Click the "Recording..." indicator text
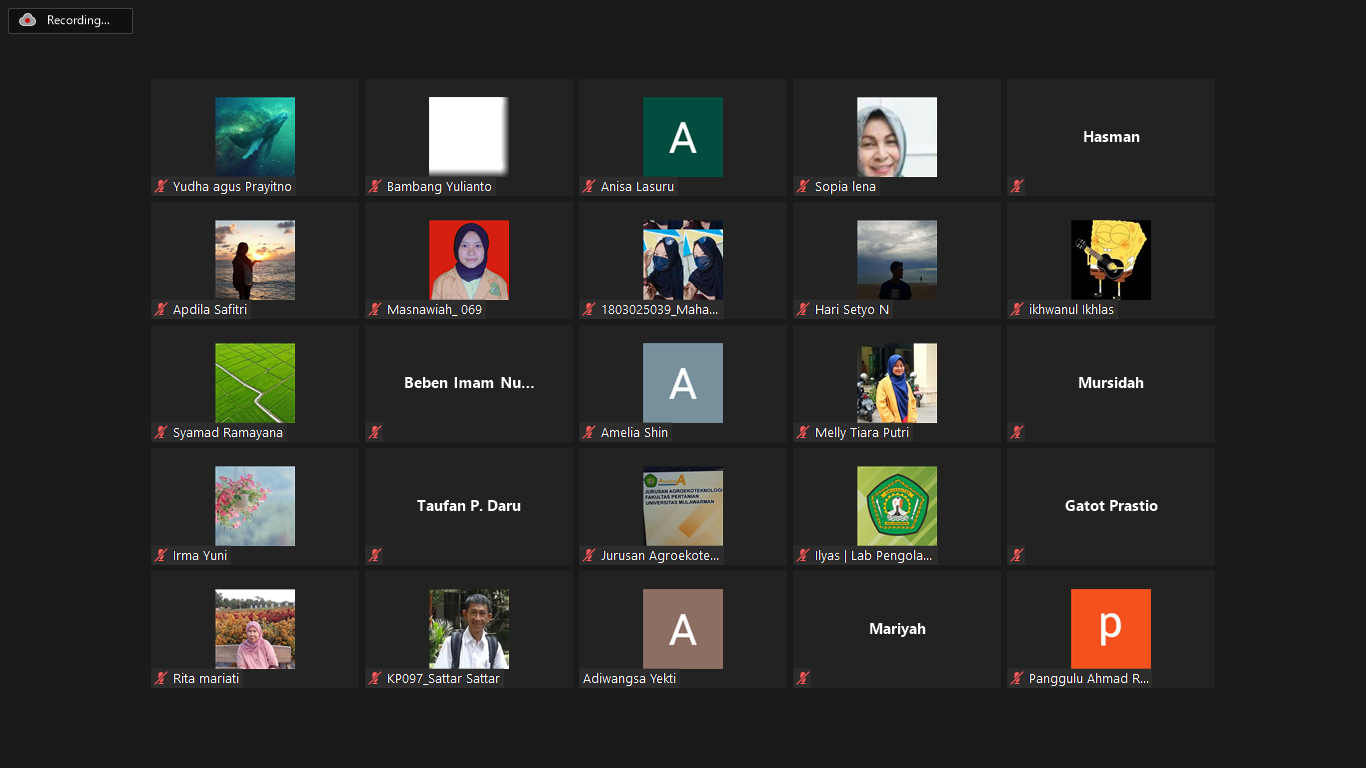Screen dimensions: 1366x768 [78, 20]
